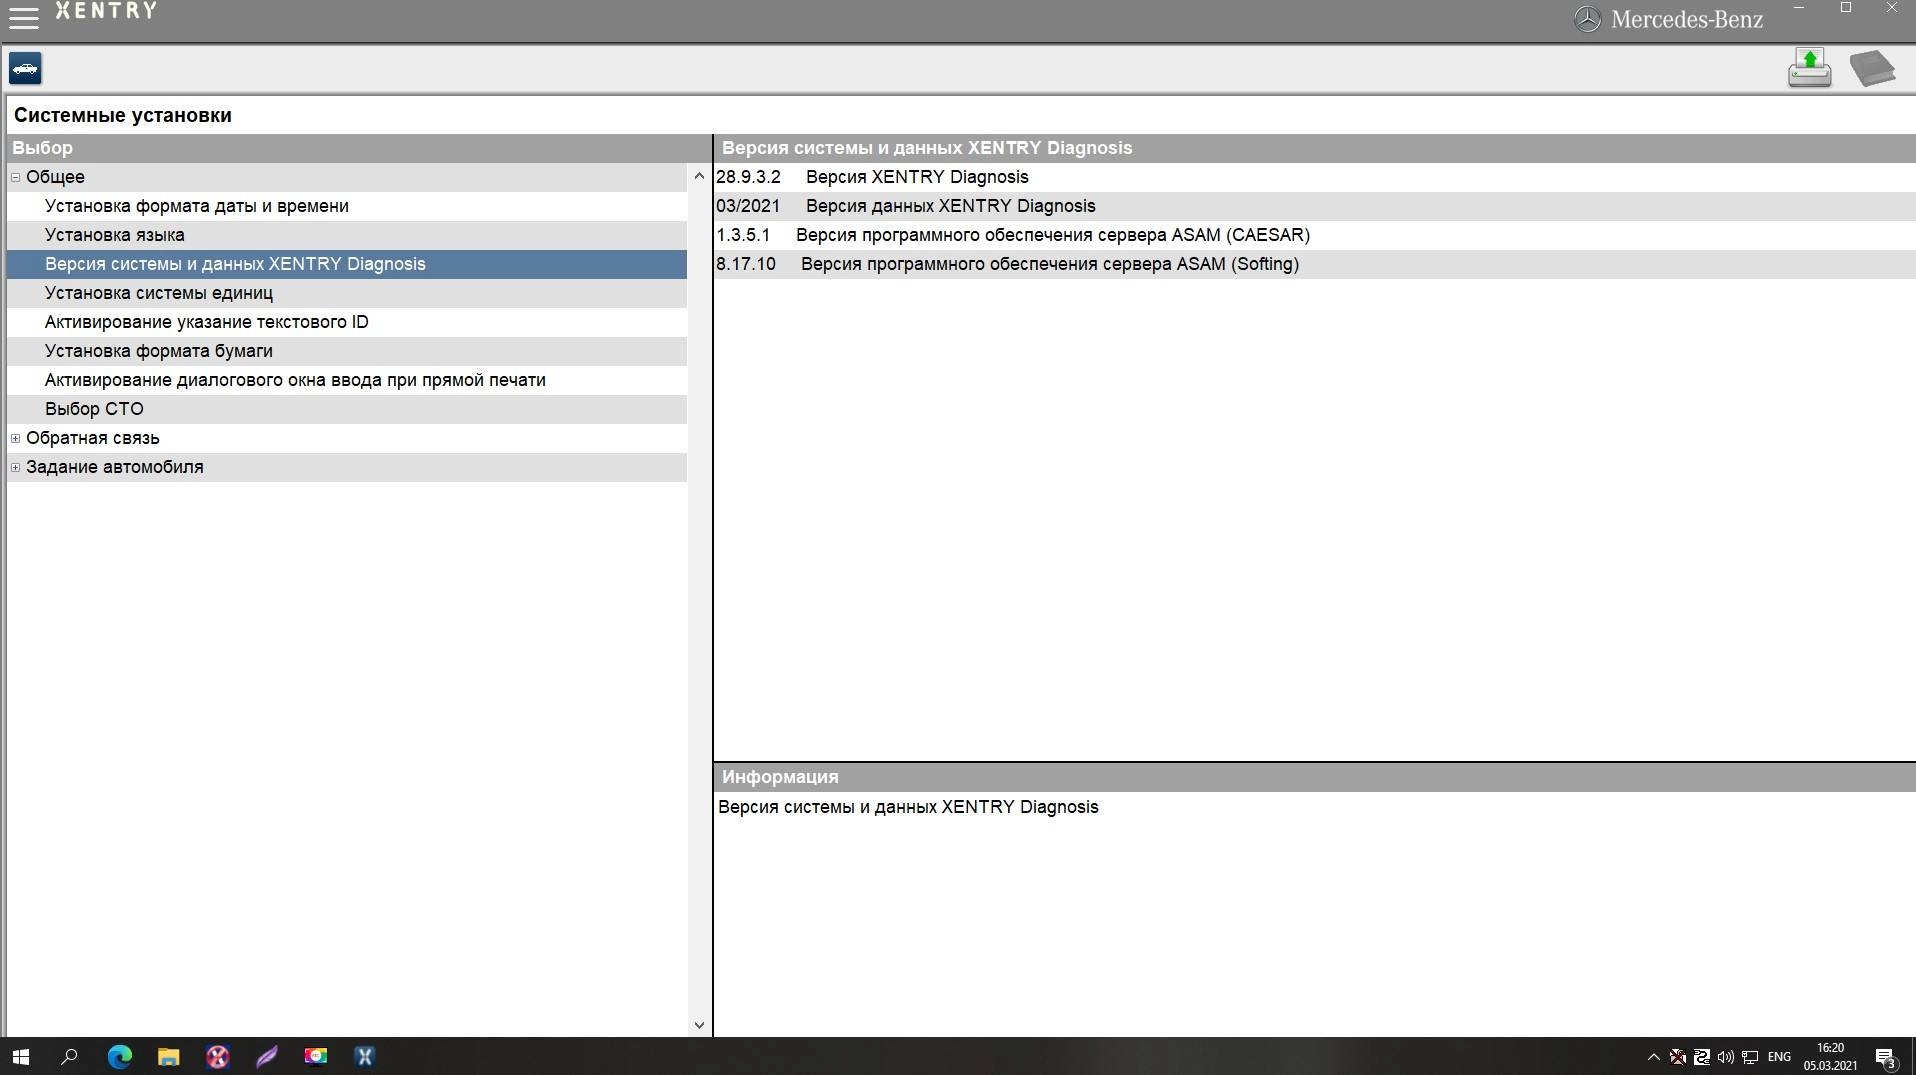Click the 8.17.10 ASAM (Softing) row

point(1314,264)
